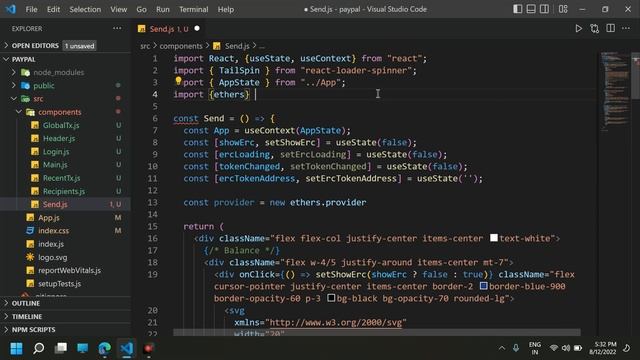Open Microsoft Edge from the taskbar
This screenshot has height=360, width=640.
(x=104, y=348)
